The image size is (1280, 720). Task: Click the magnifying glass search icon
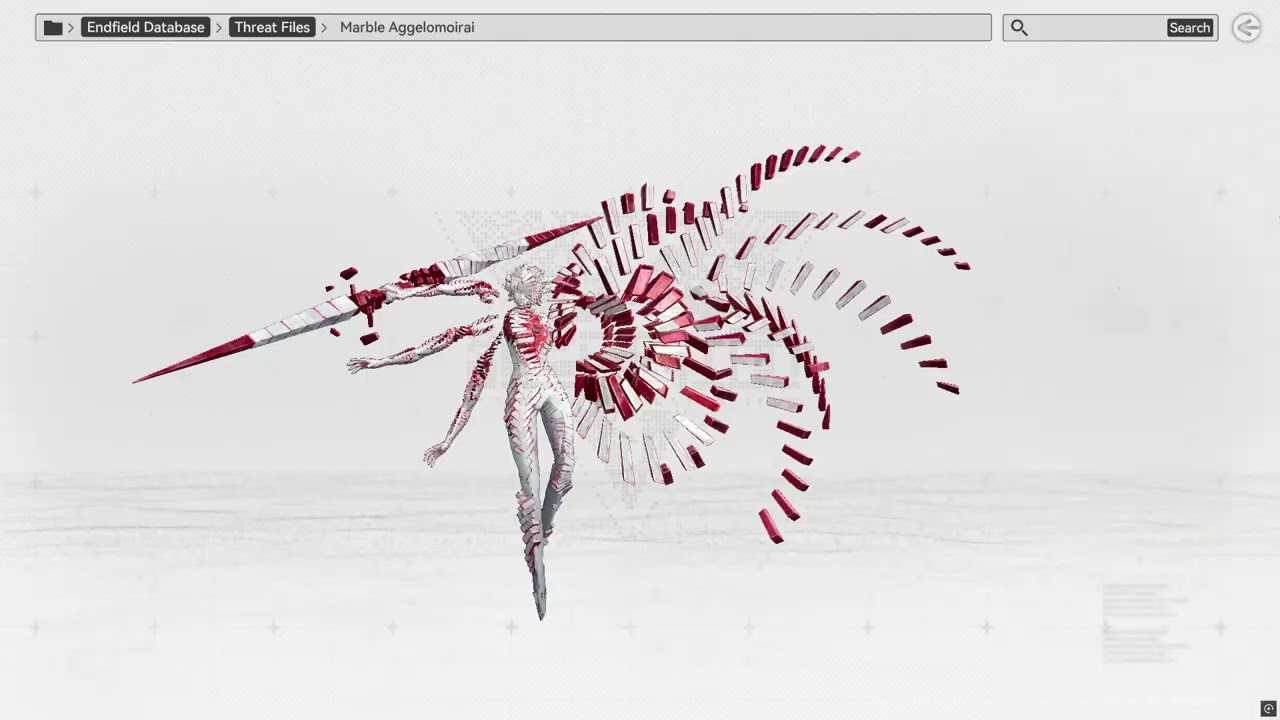pos(1019,28)
